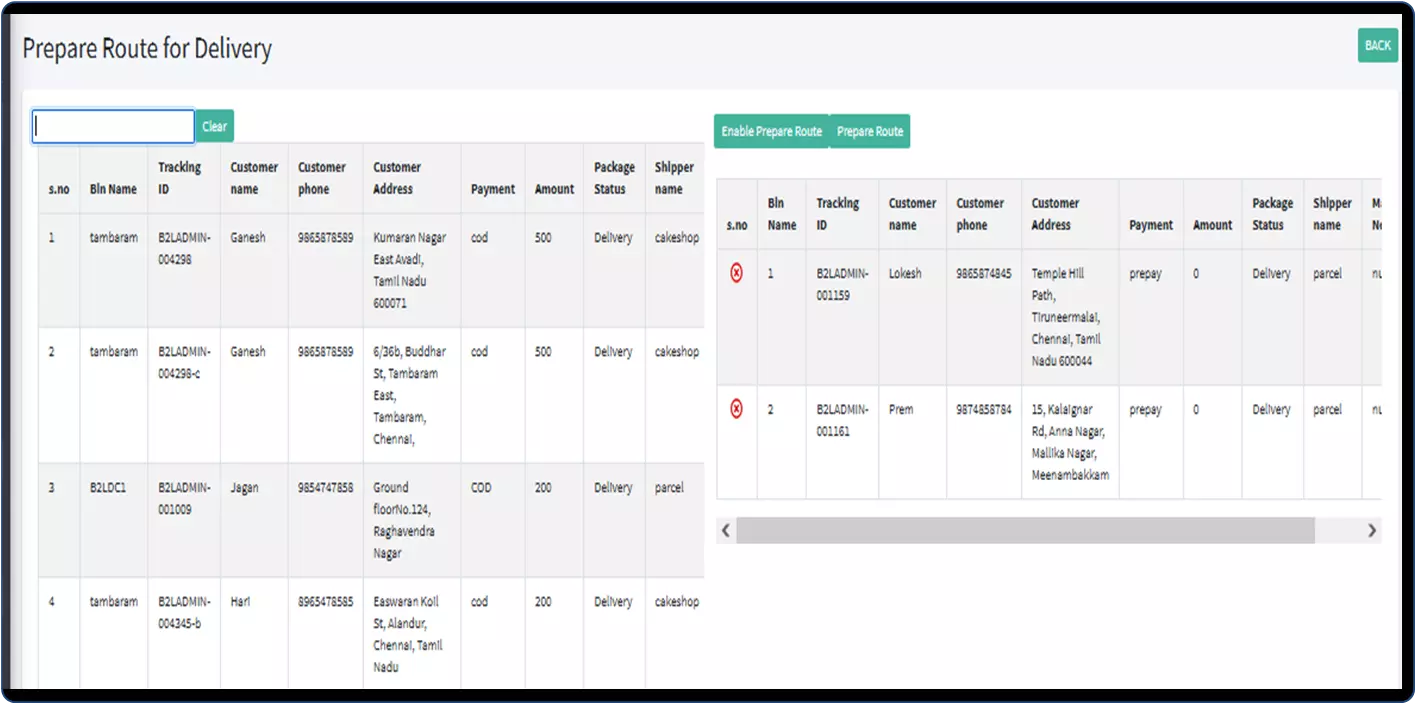This screenshot has width=1416, height=704.
Task: Select tracking ID B2LADMIN-004345-b row
Action: (184, 612)
